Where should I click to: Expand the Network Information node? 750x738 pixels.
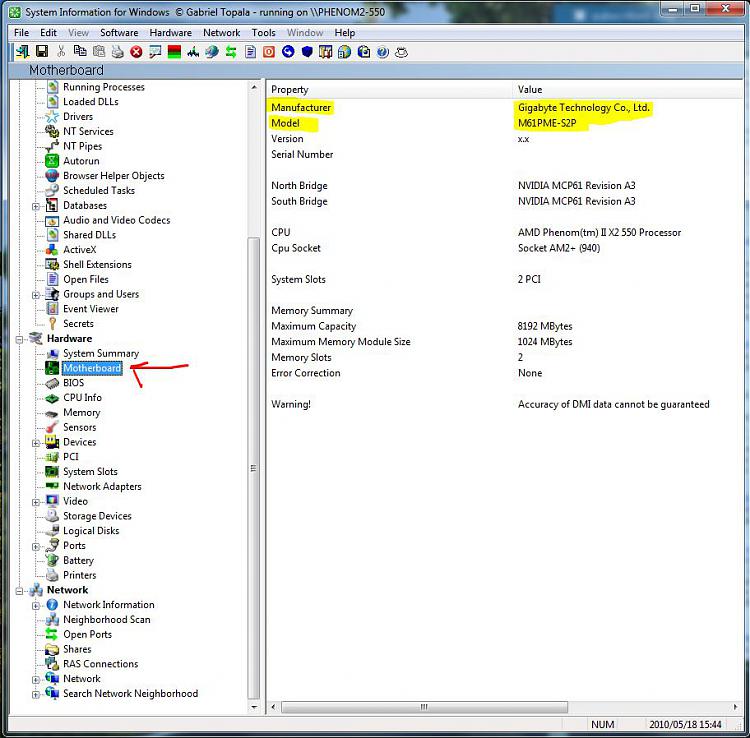[x=36, y=606]
